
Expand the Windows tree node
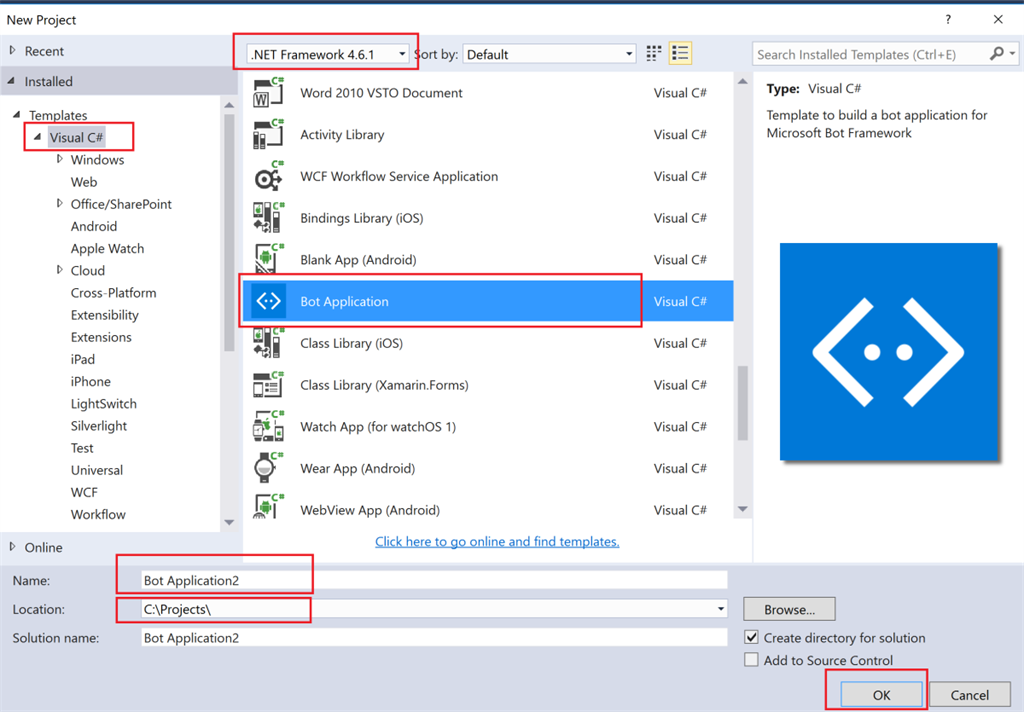[59, 159]
